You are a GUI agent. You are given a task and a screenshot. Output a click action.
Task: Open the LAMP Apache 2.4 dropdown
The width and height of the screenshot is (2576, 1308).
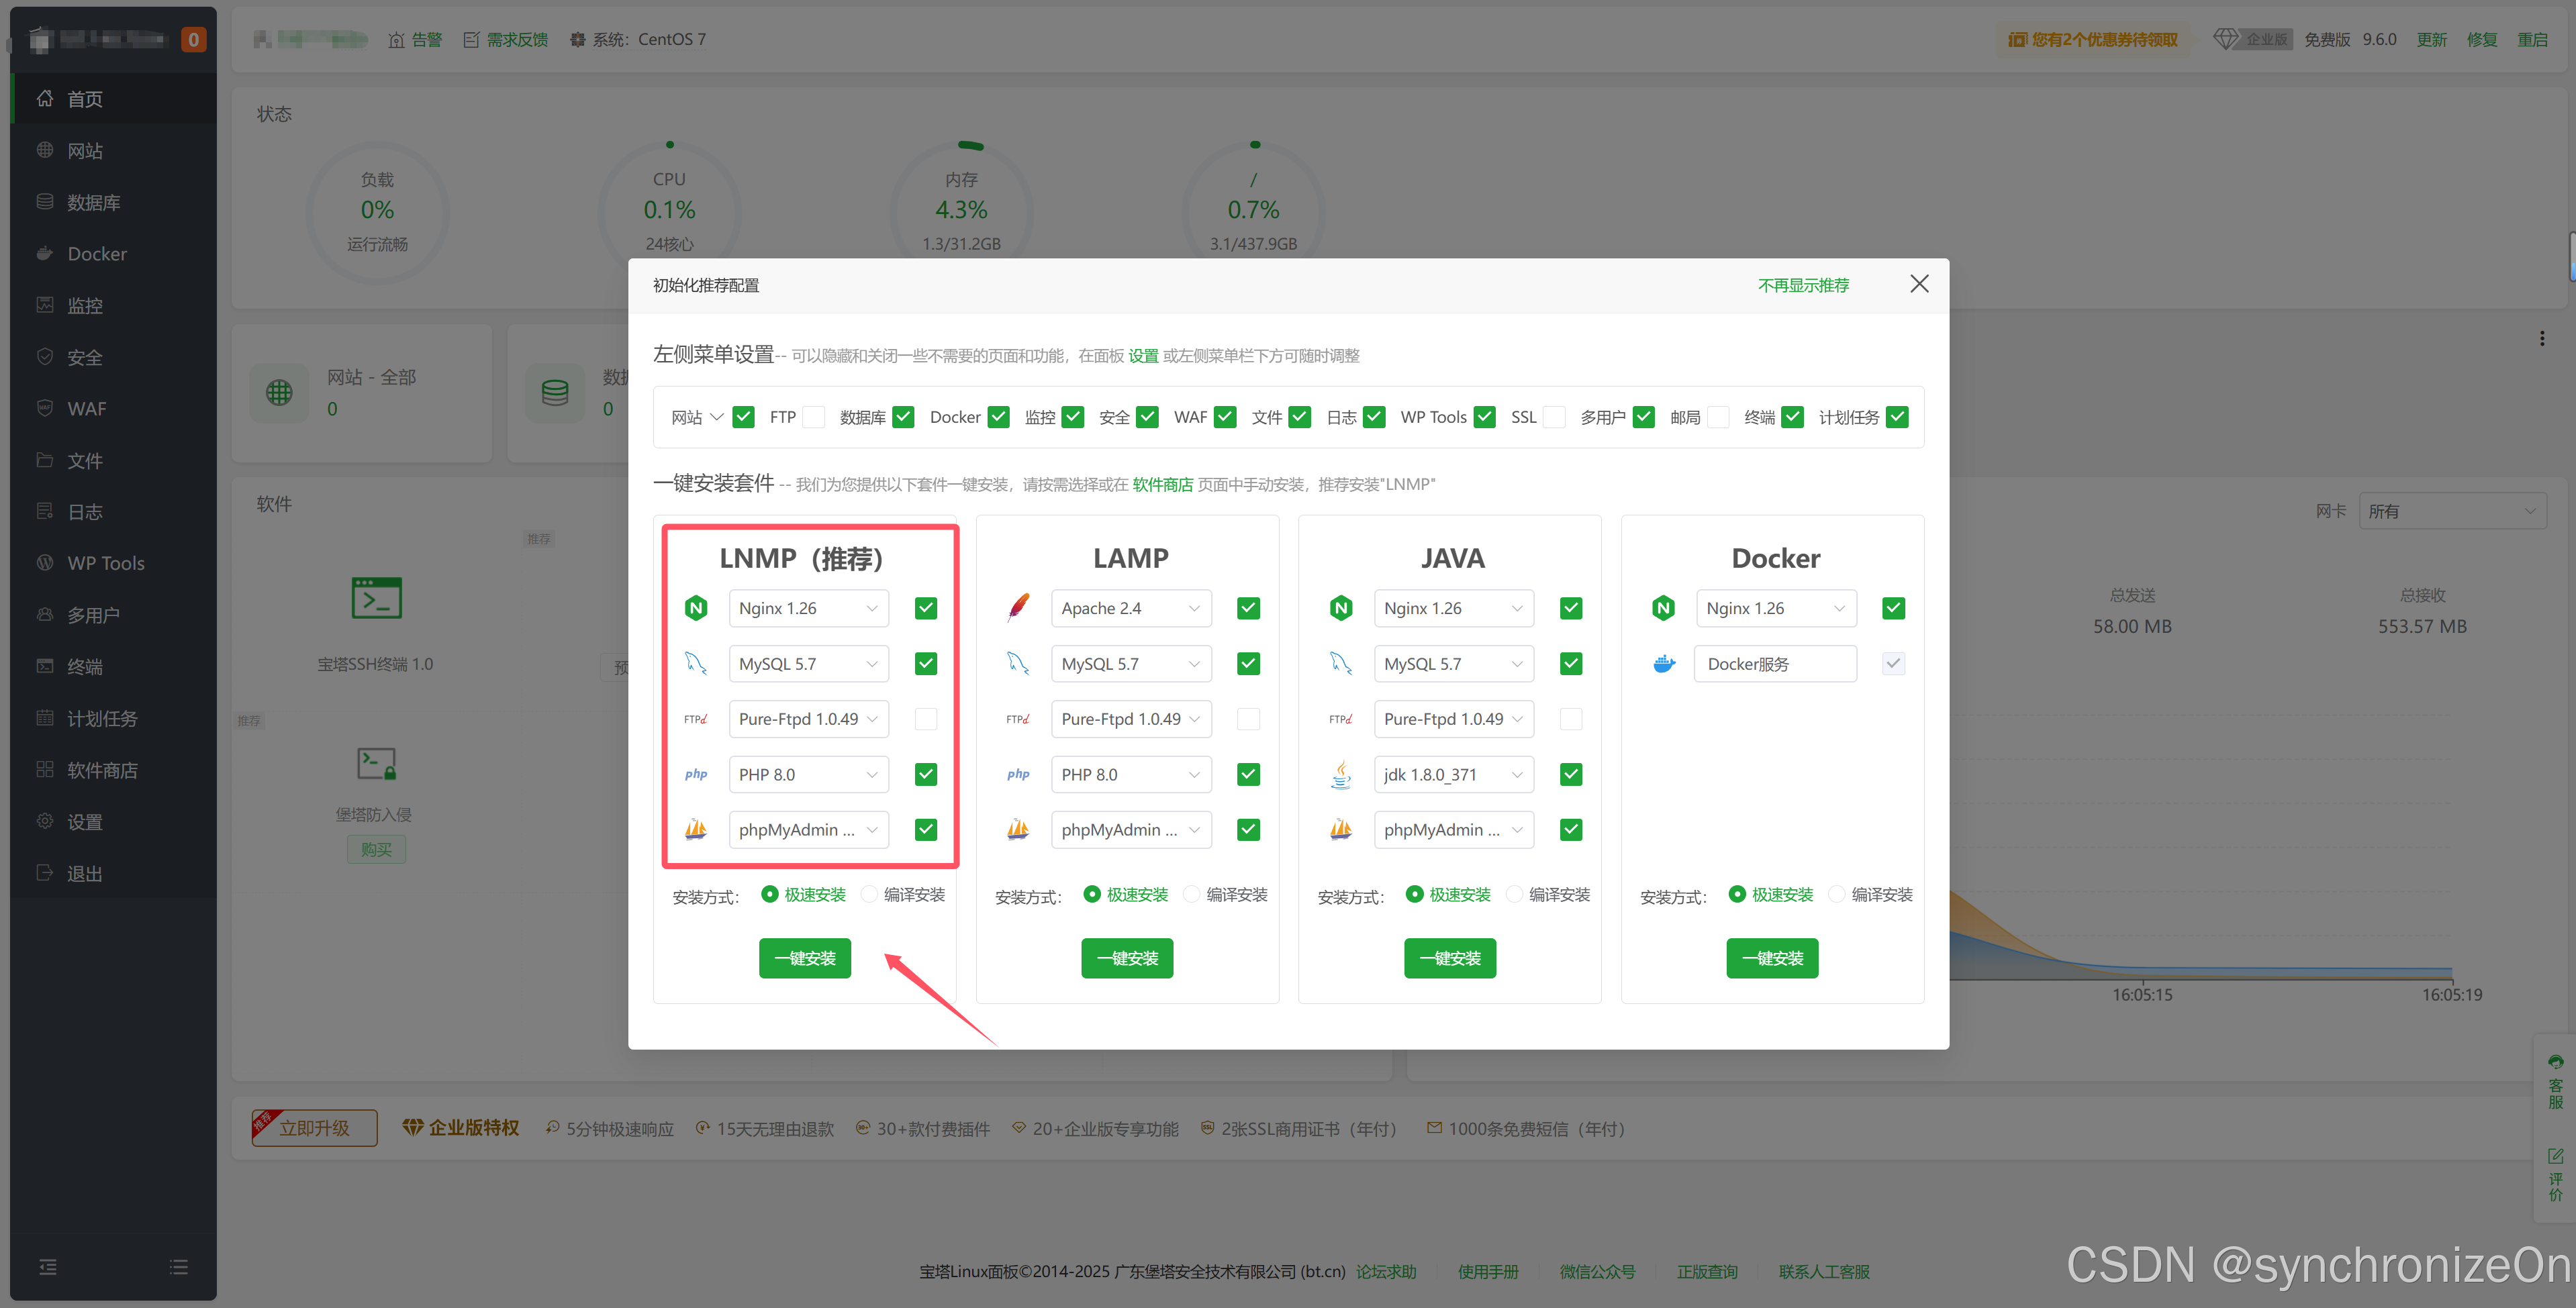click(1130, 608)
